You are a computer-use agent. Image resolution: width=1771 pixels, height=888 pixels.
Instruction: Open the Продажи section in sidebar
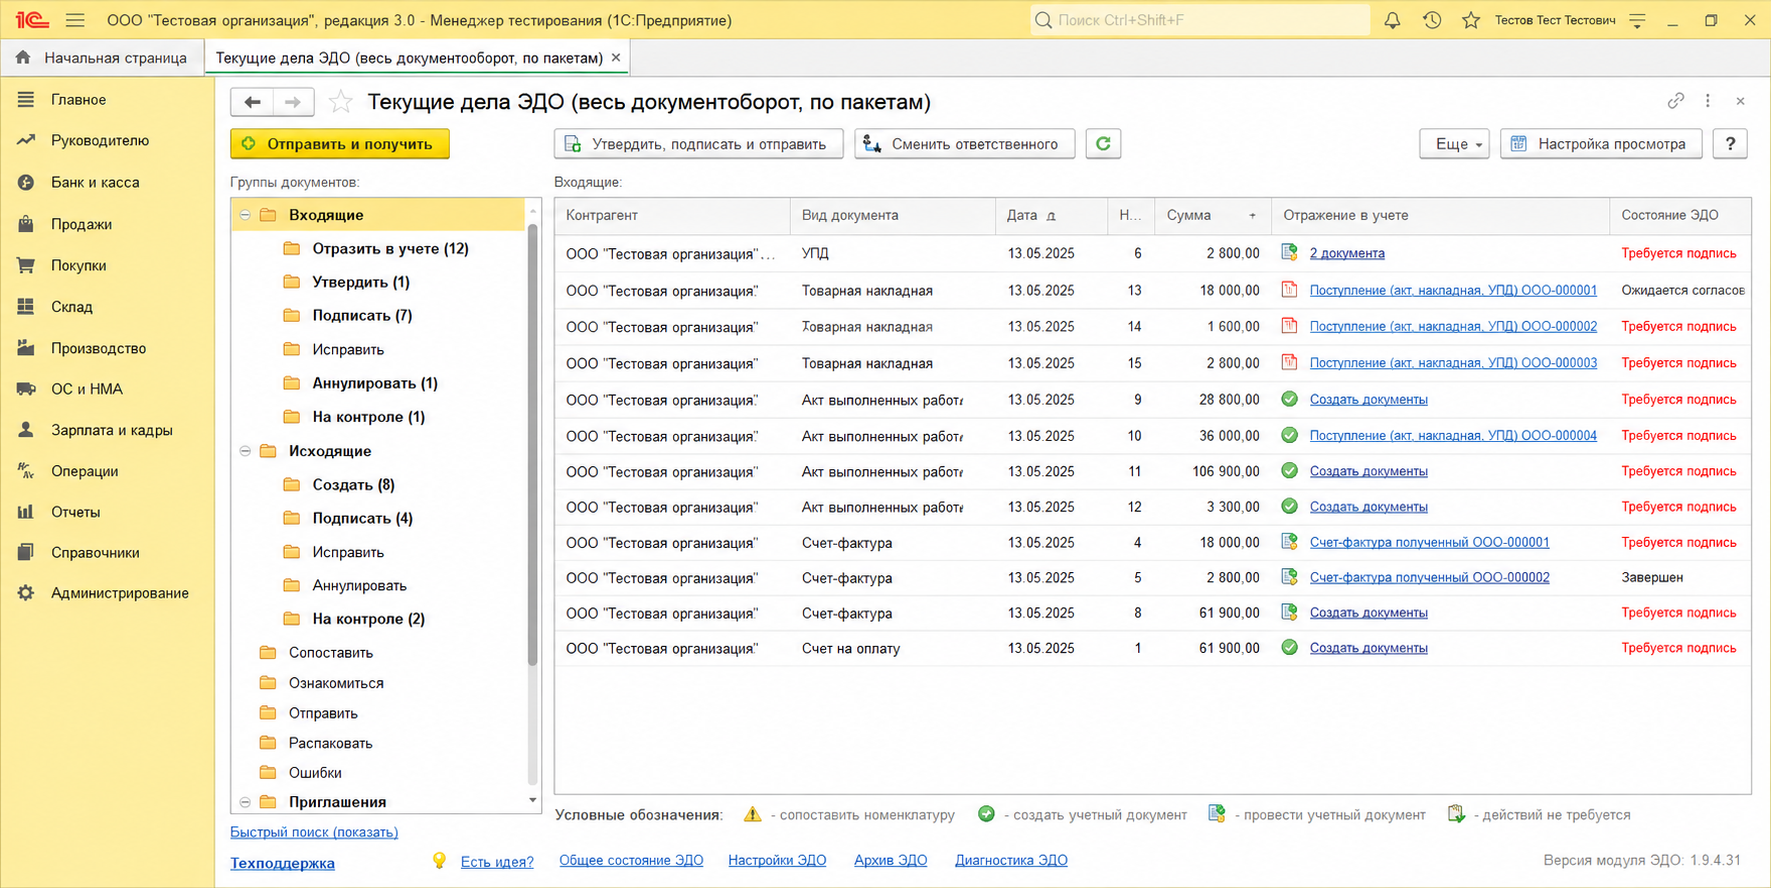[x=81, y=224]
